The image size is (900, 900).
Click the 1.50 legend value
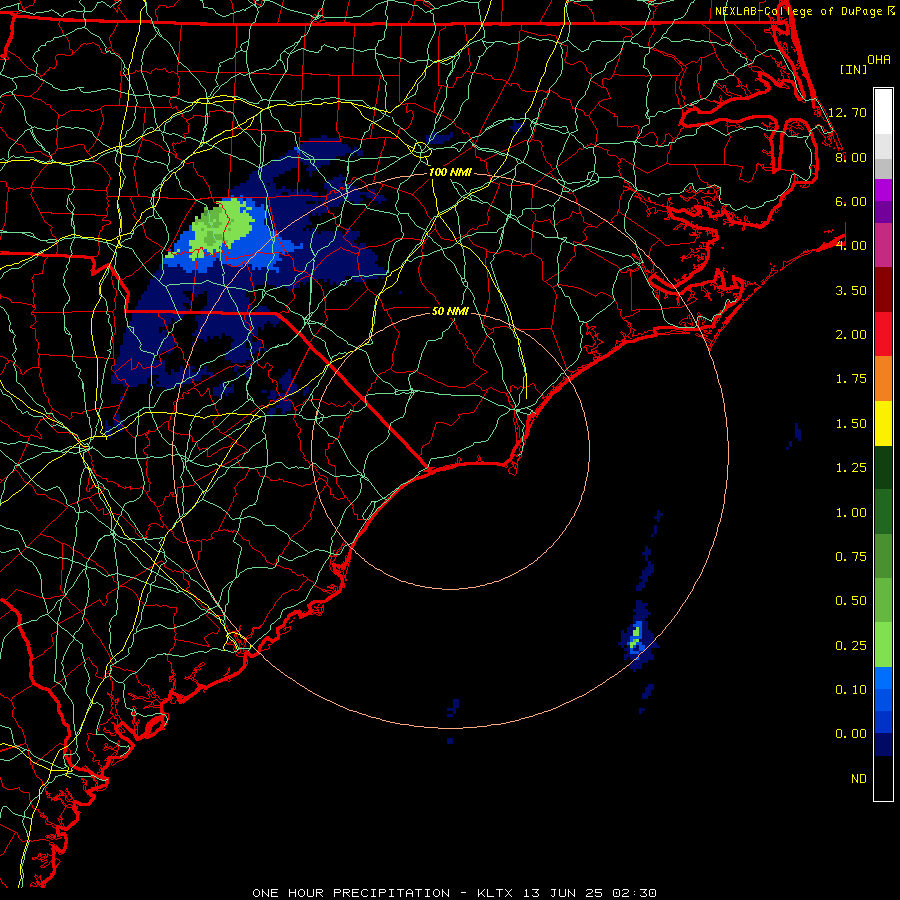(x=851, y=424)
